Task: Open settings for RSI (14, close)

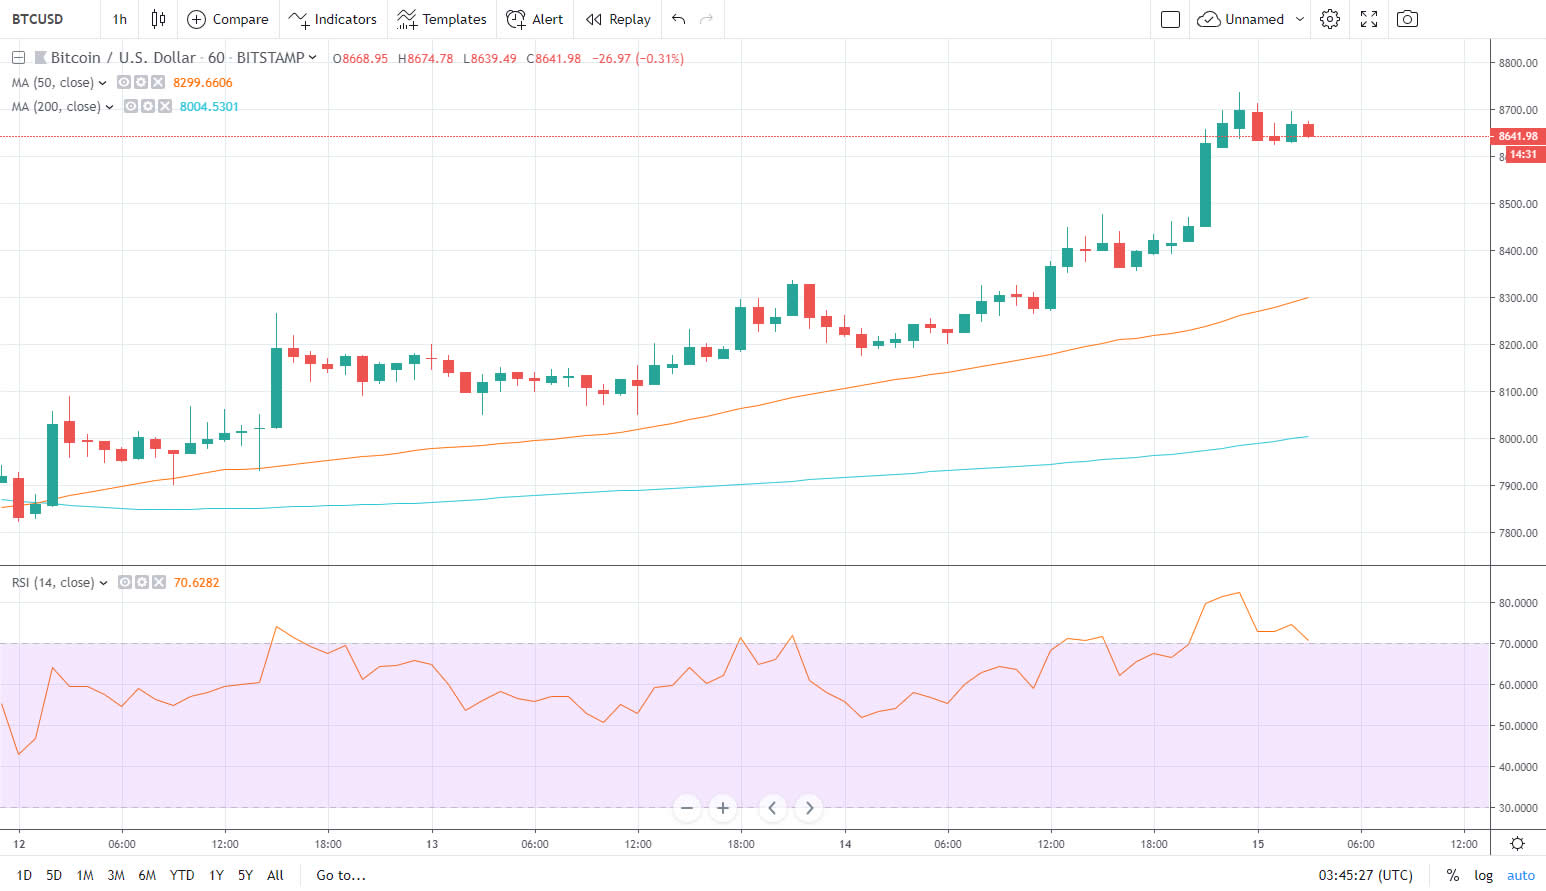Action: pos(142,582)
